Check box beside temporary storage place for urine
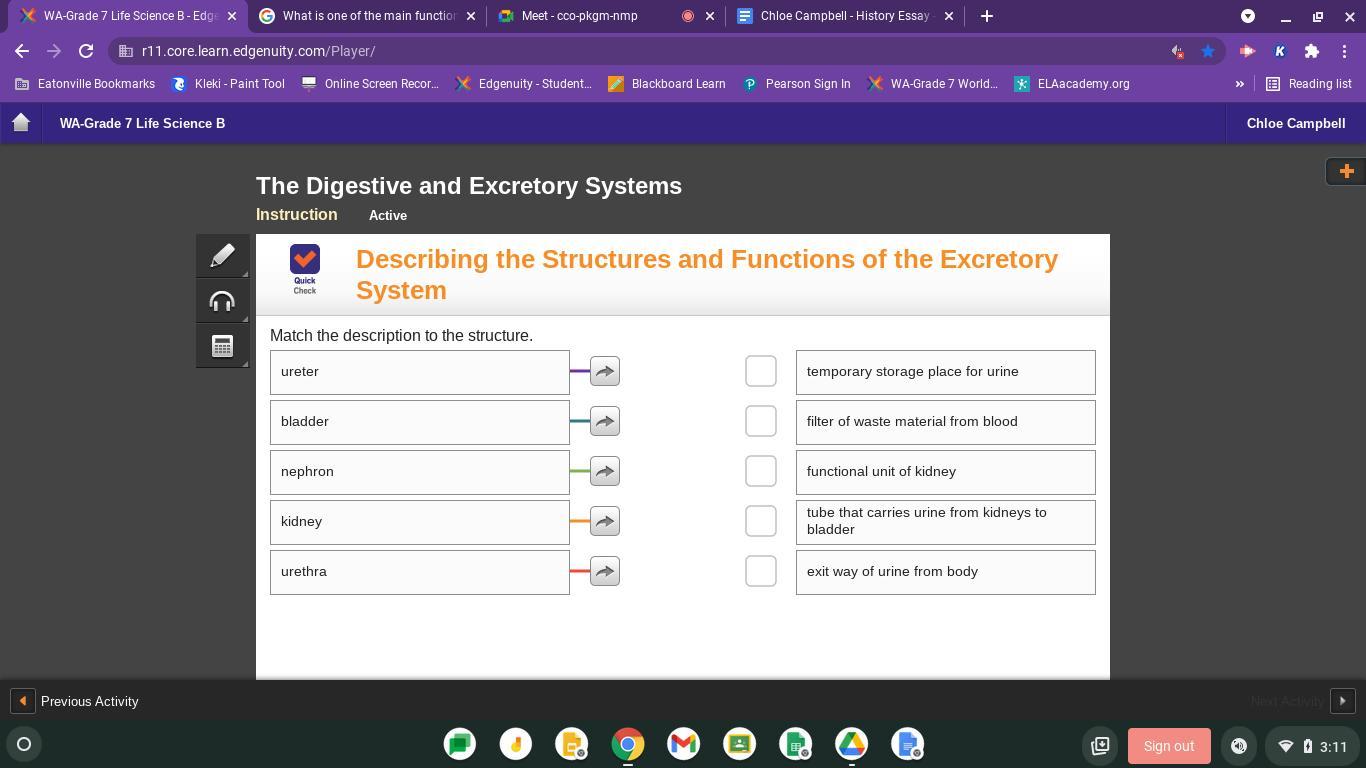 coord(760,371)
